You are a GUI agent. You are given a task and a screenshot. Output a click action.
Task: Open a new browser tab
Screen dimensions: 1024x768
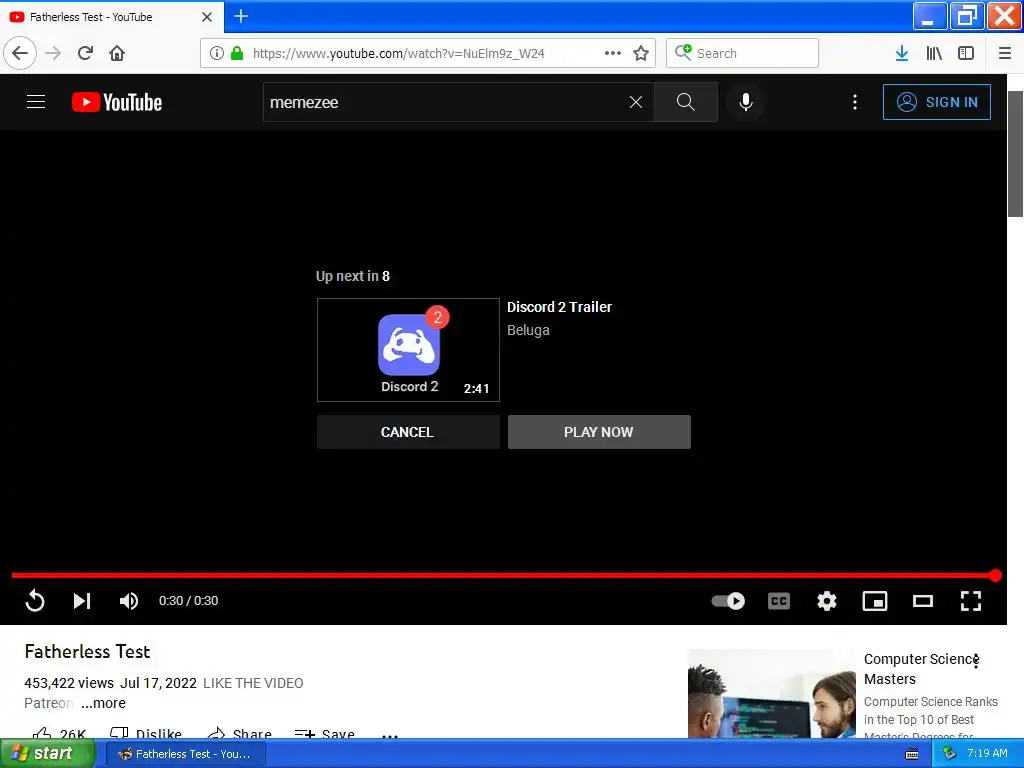click(x=241, y=16)
